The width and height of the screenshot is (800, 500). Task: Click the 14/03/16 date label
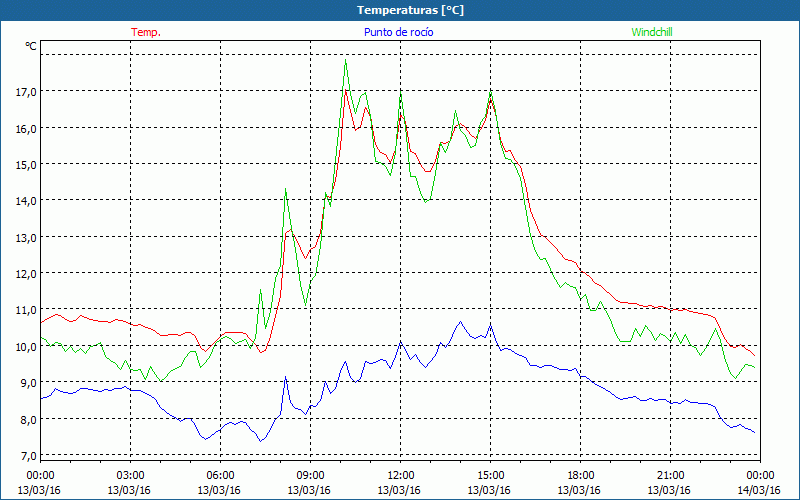tap(759, 490)
